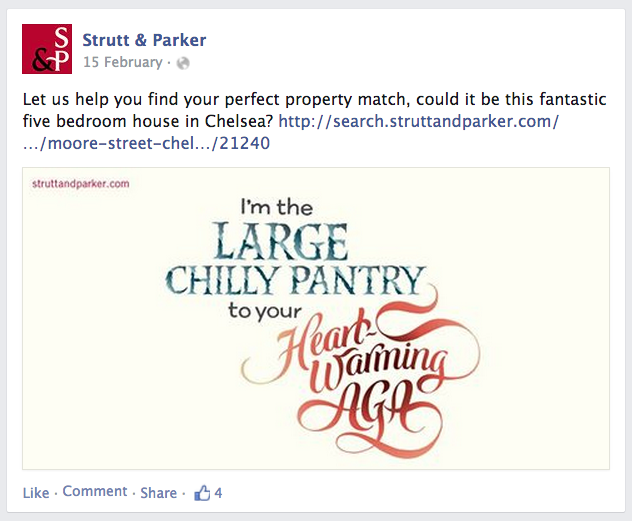632x521 pixels.
Task: Click the black ampersand in the logo
Action: point(39,60)
